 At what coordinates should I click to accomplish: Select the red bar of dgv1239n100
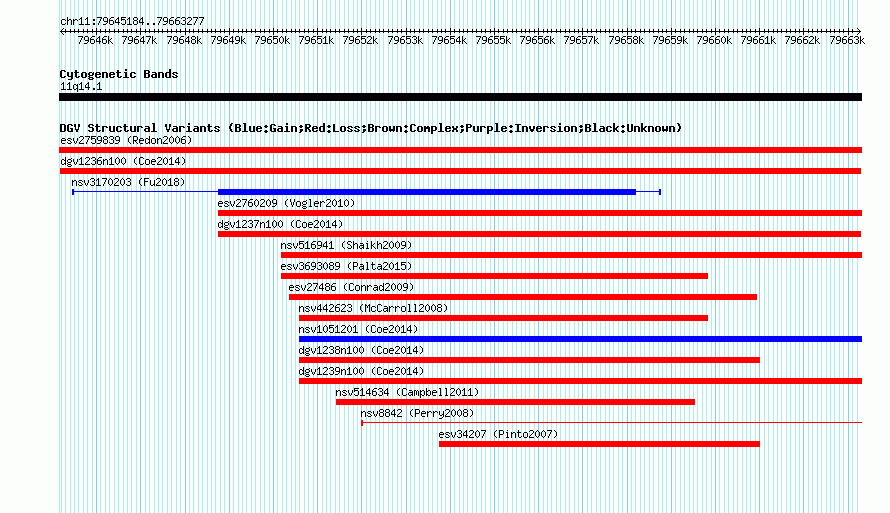[x=581, y=381]
